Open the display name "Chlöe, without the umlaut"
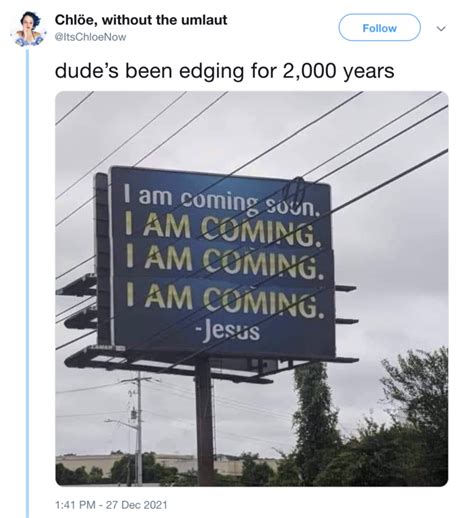474x518 pixels. pyautogui.click(x=141, y=20)
